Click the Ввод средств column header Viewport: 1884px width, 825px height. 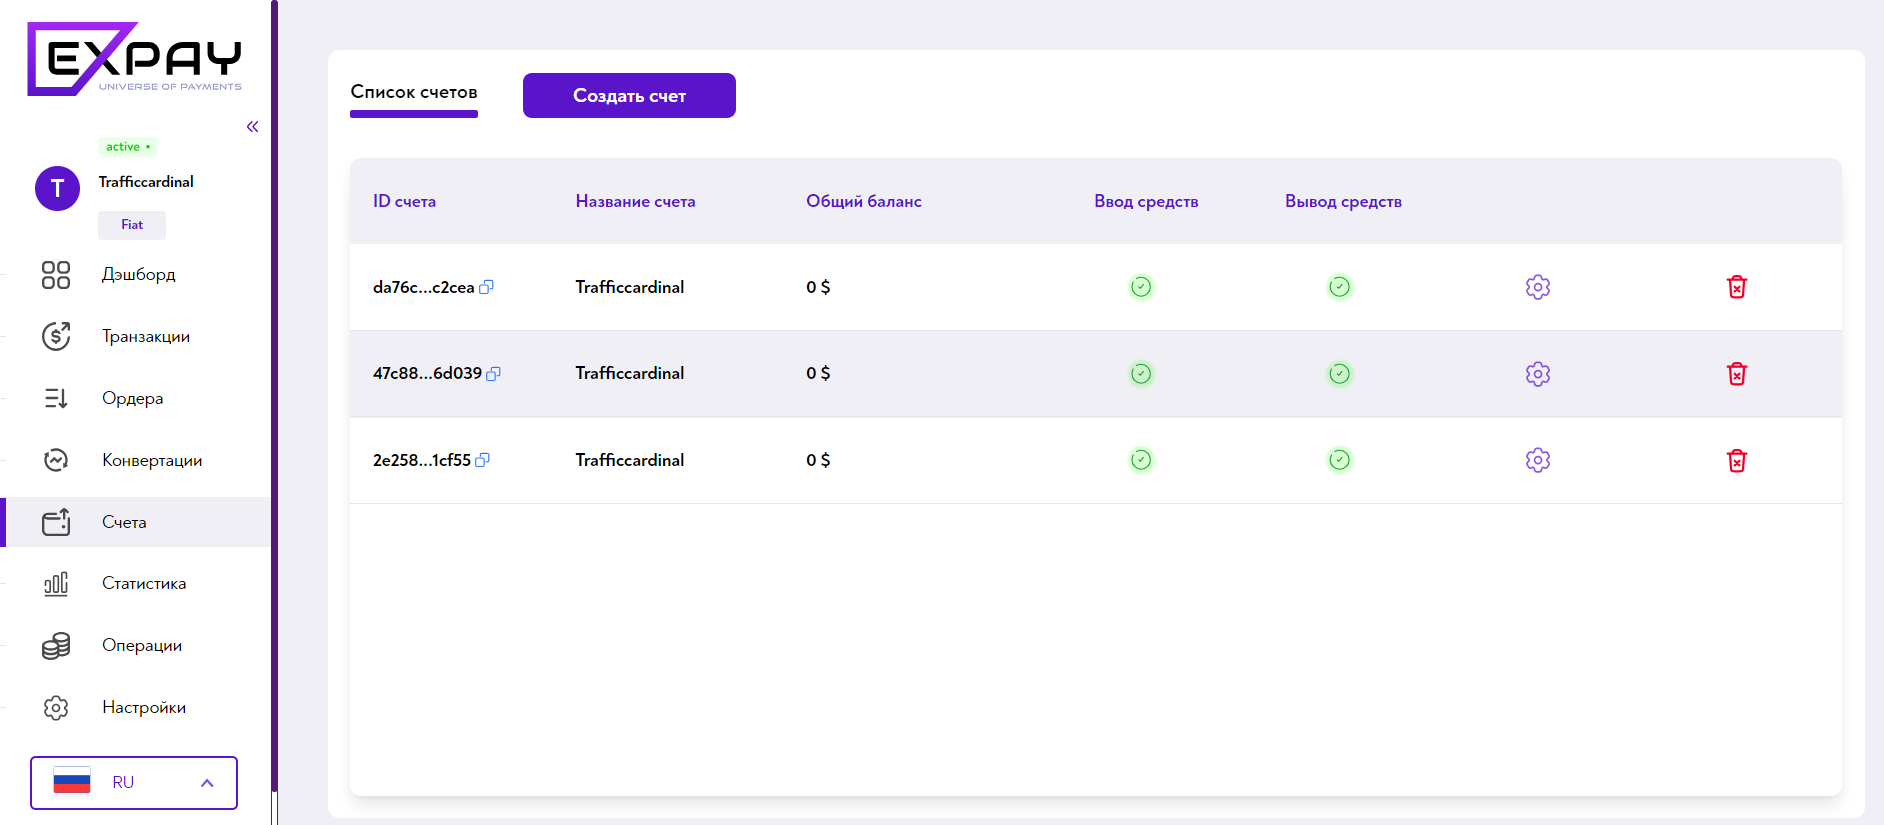pyautogui.click(x=1146, y=201)
